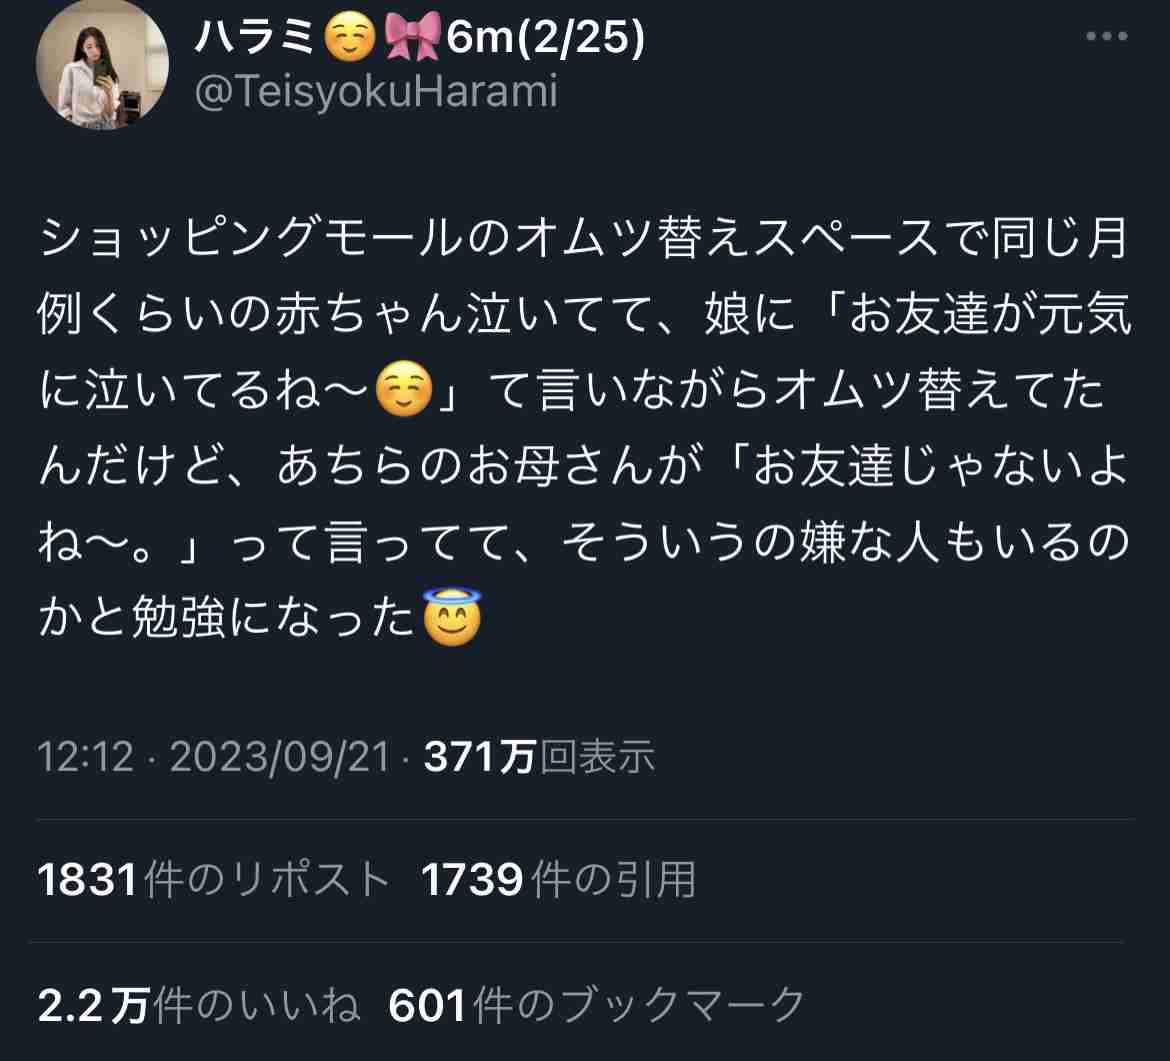Open the 1831件のリポスト list
The image size is (1170, 1061).
[214, 879]
